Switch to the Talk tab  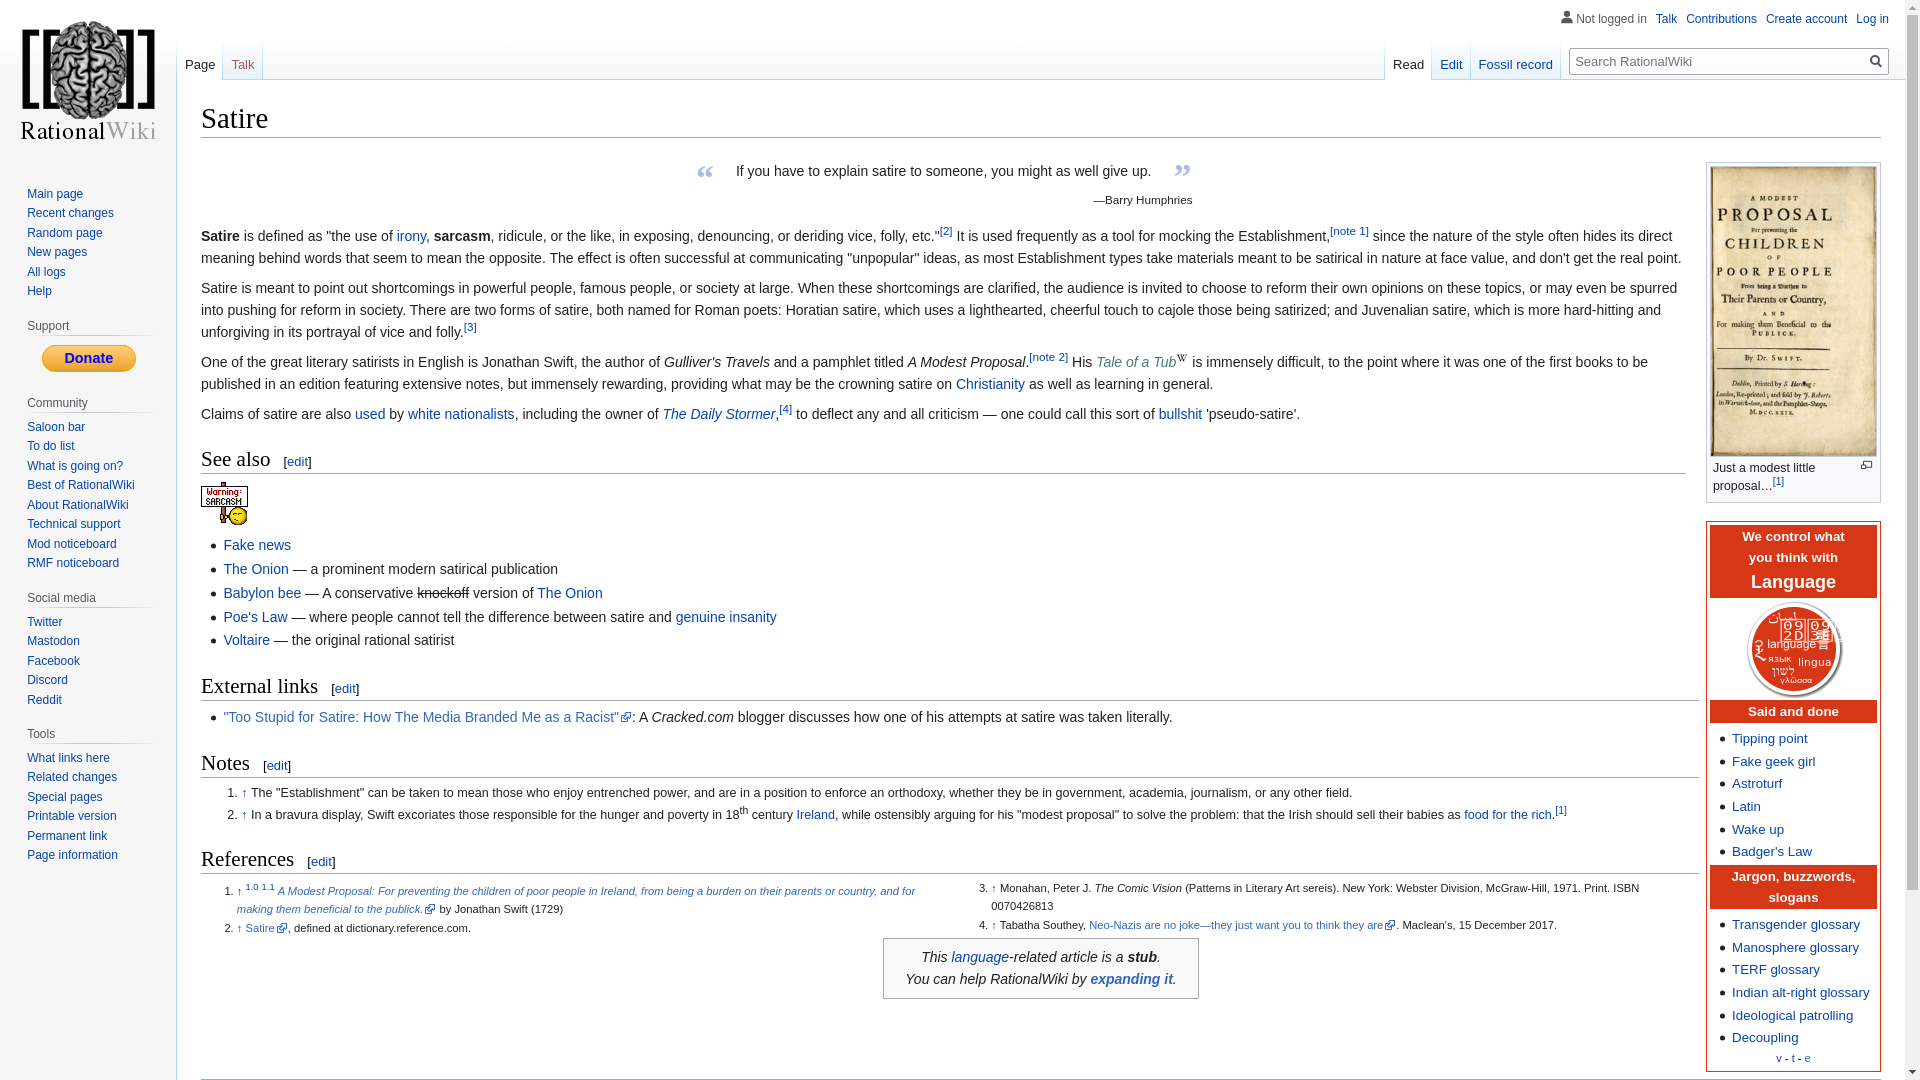coord(243,64)
